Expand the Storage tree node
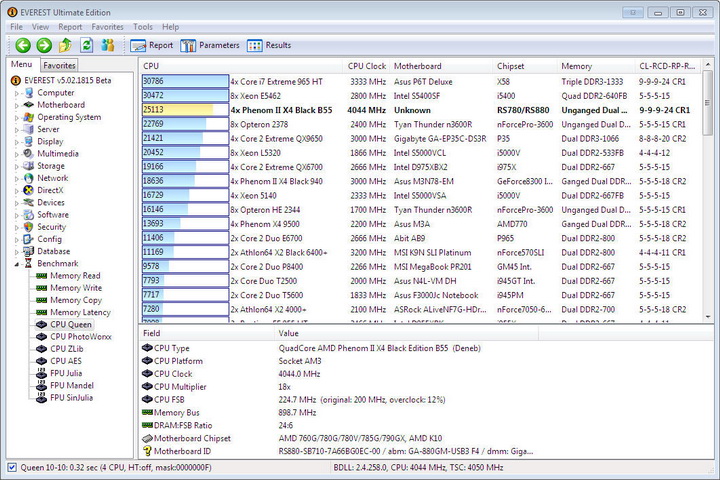This screenshot has width=720, height=480. [x=17, y=166]
